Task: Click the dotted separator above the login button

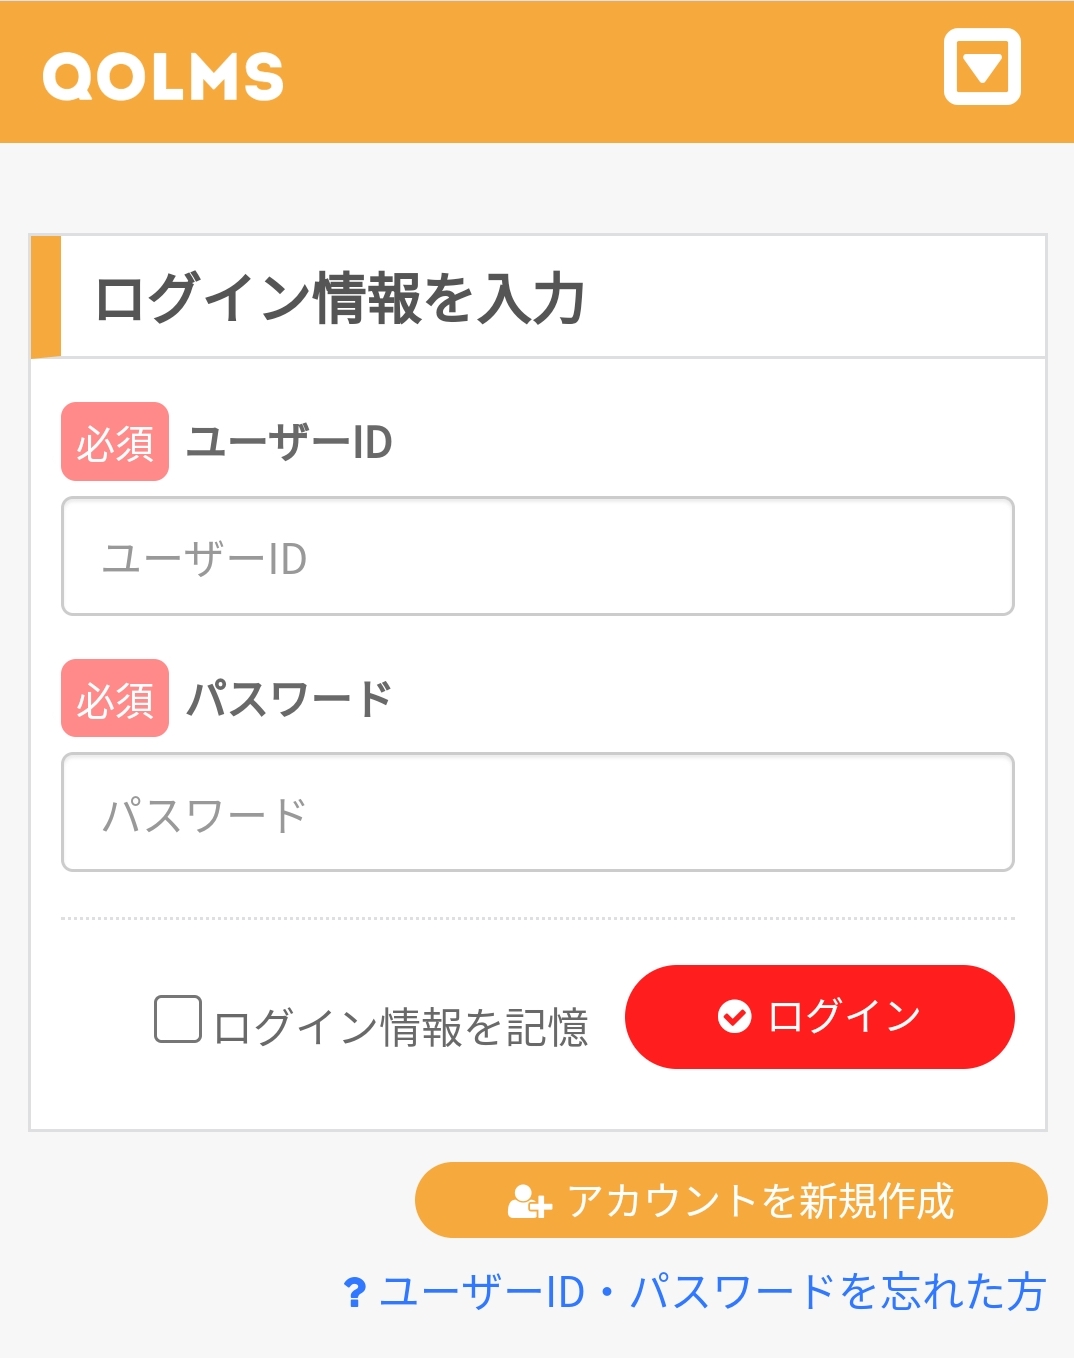Action: (538, 918)
